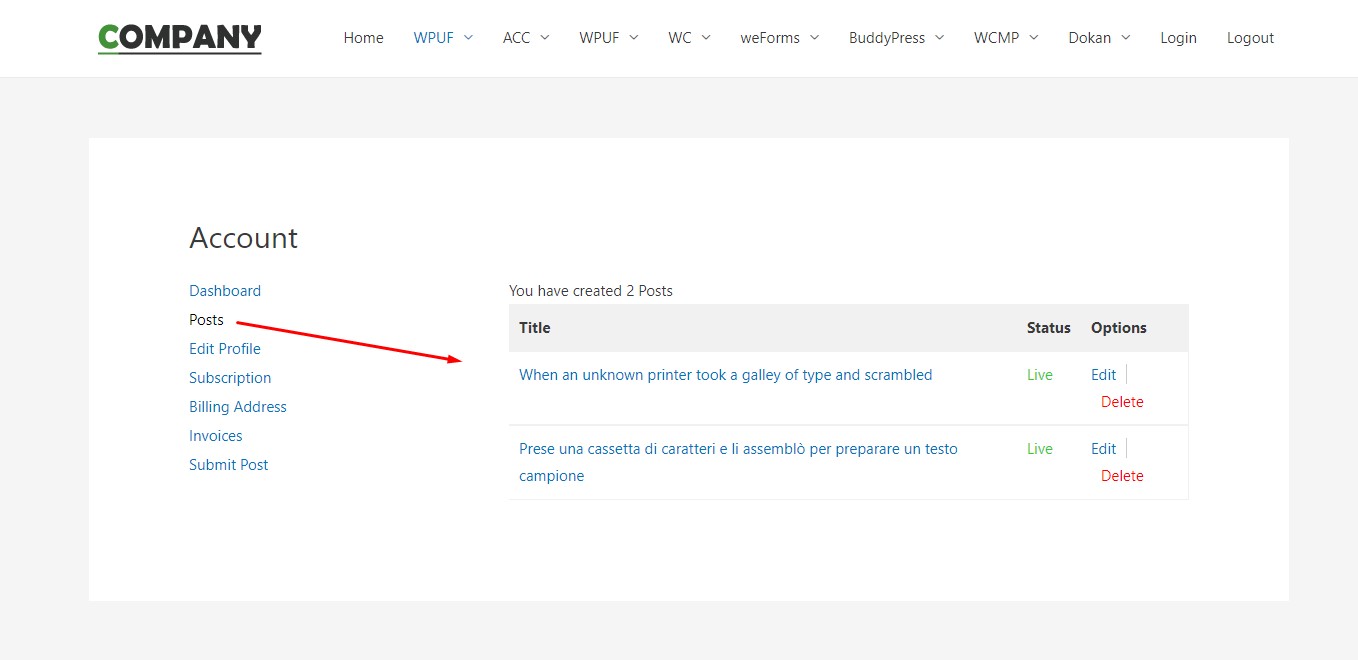The width and height of the screenshot is (1358, 660).
Task: Click Live status of 'When an unknown printer' post
Action: [1040, 375]
